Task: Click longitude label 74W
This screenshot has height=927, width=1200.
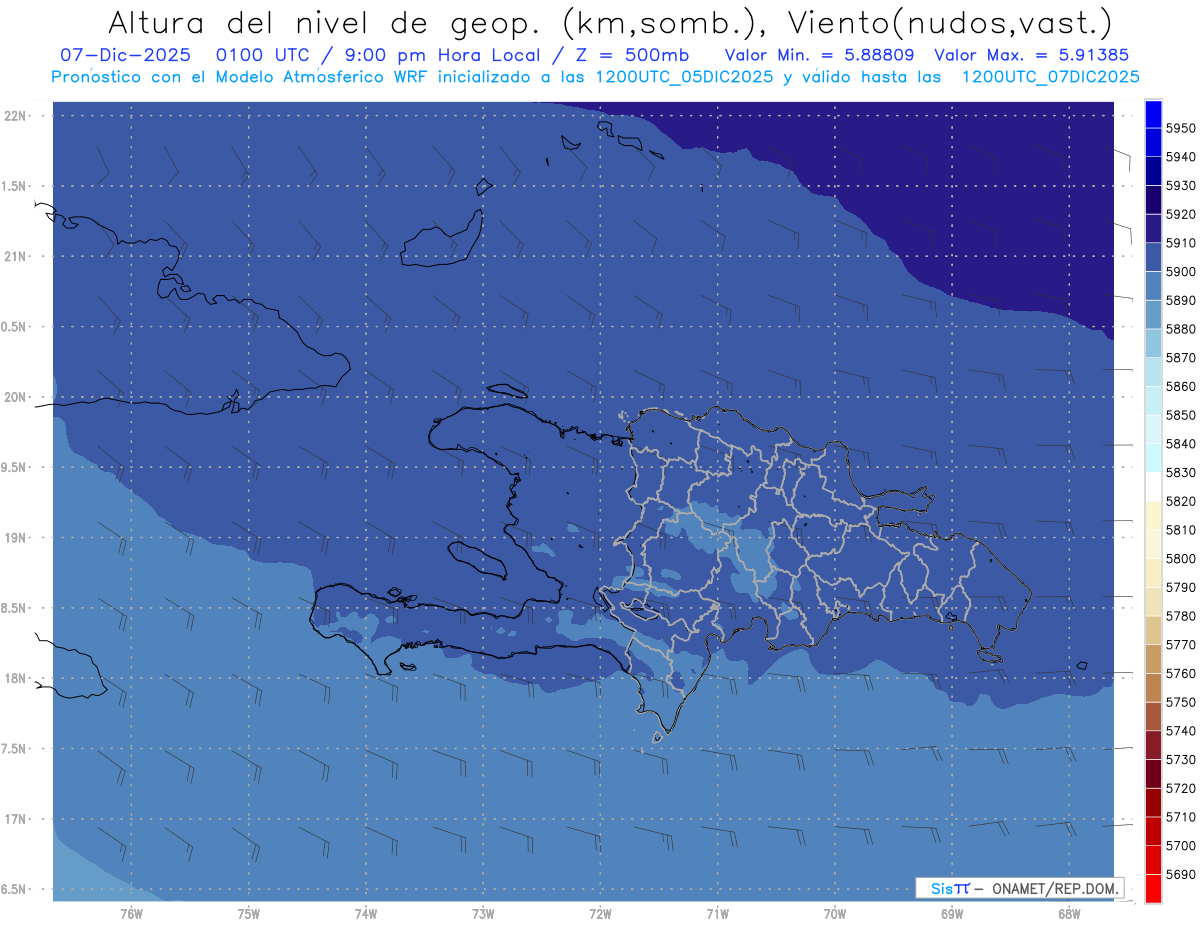Action: 366,914
